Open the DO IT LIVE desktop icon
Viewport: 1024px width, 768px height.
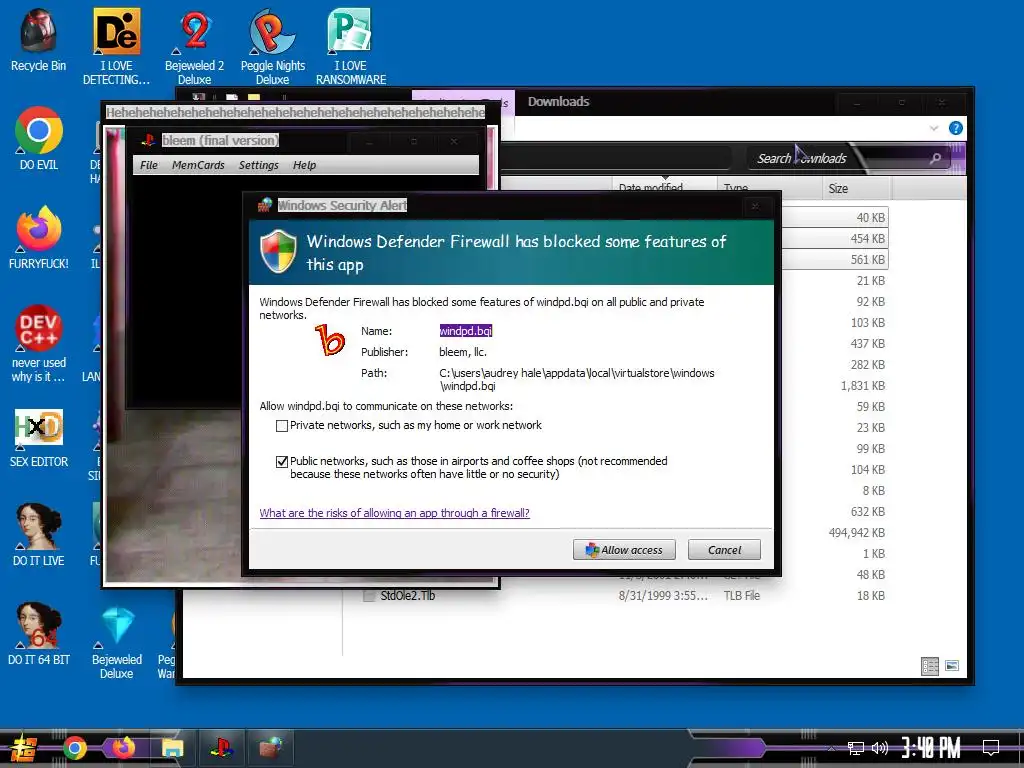pos(39,534)
